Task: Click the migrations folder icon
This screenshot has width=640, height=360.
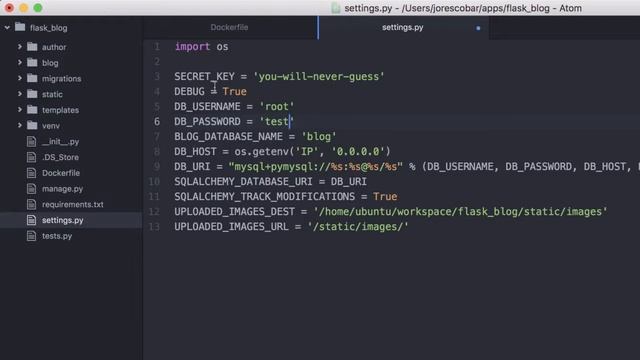Action: [32, 78]
